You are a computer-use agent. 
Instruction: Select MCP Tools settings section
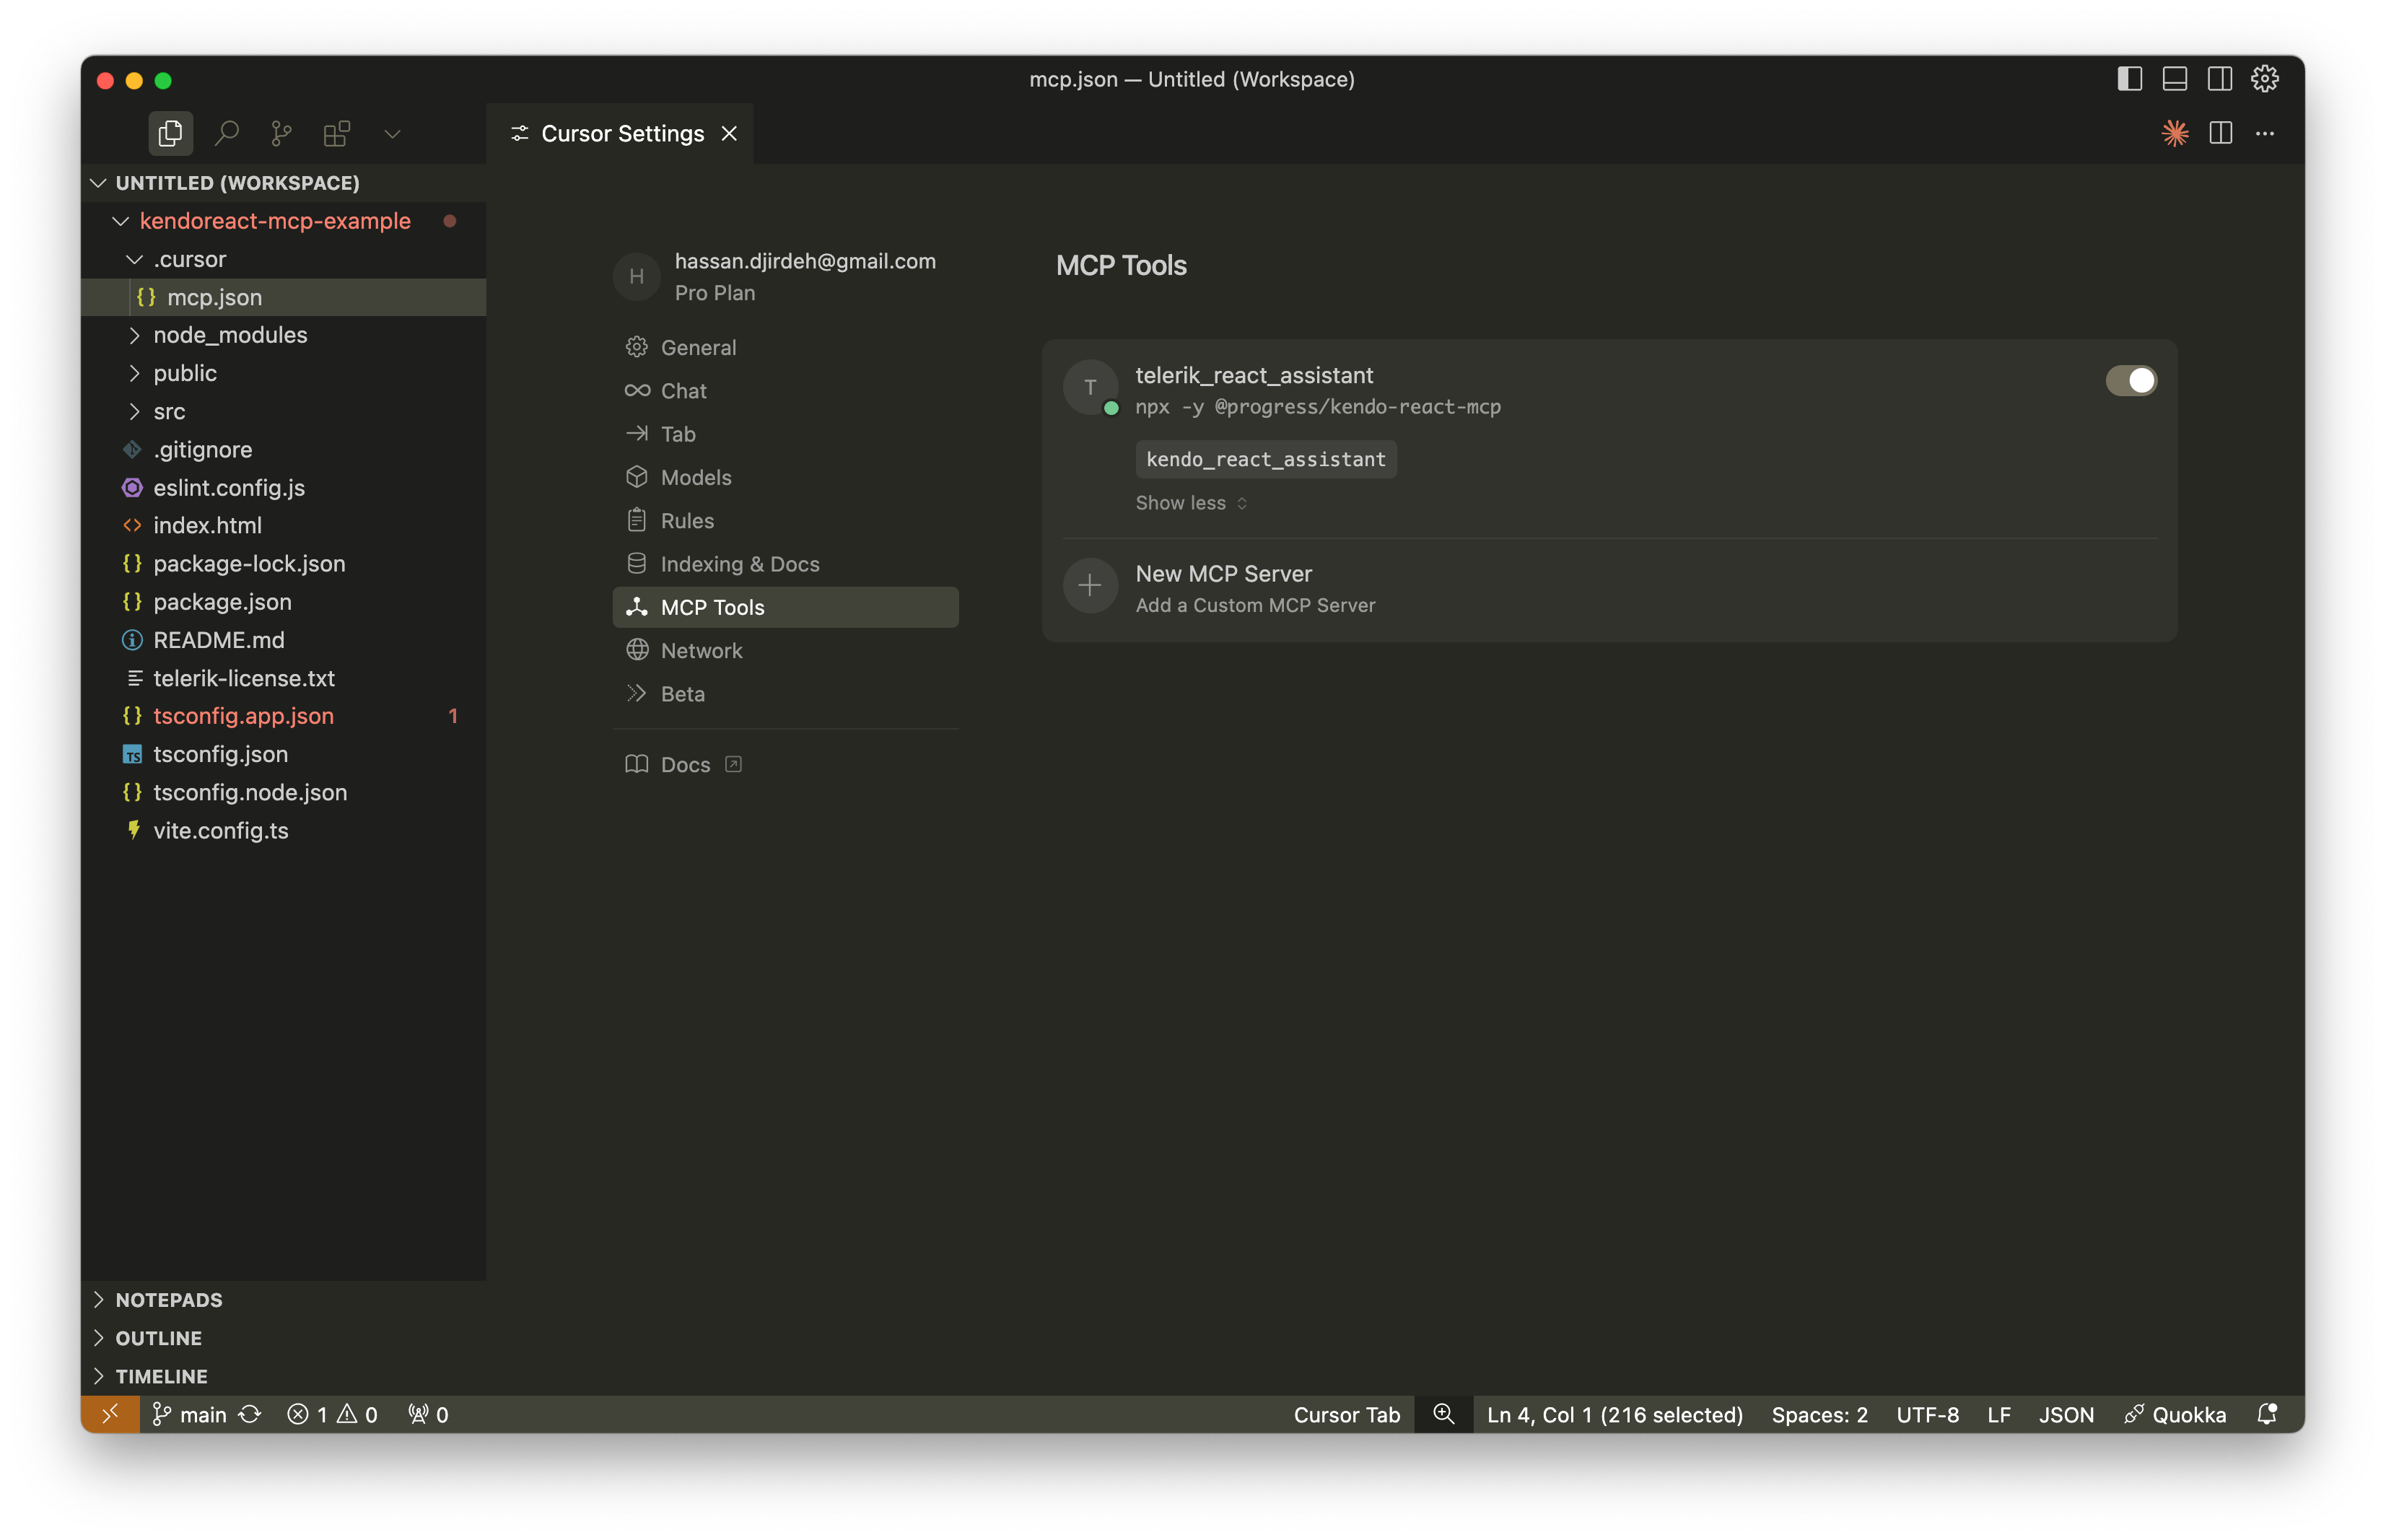tap(785, 607)
